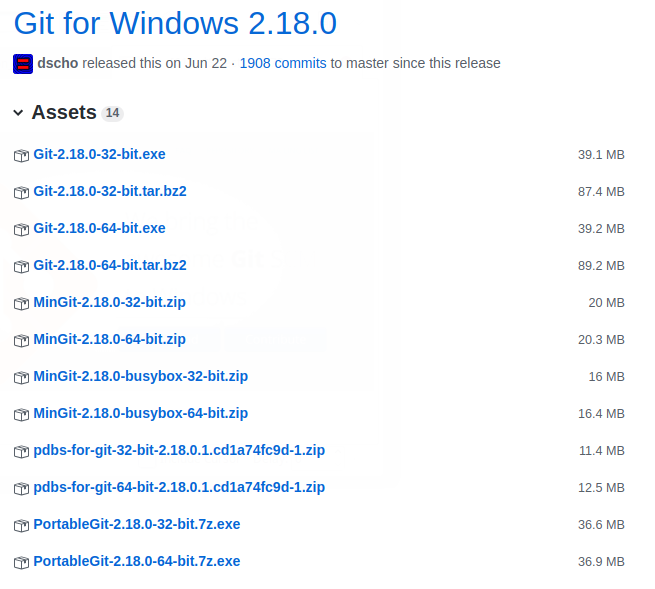Click package icon beside MinGit-2.18.0-64-bit.zip
The image size is (655, 589).
21,340
